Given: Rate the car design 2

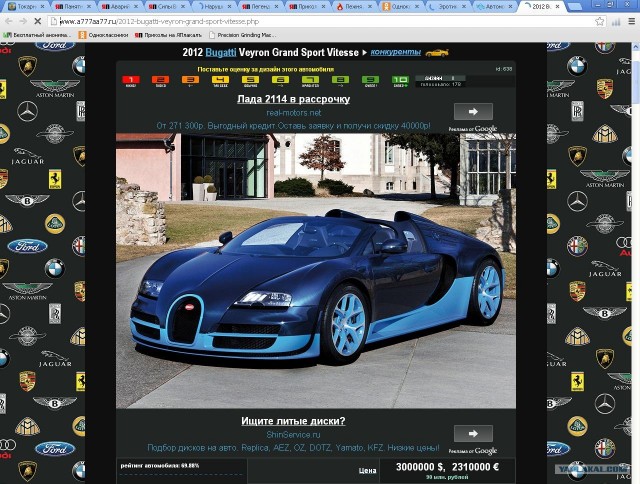Looking at the screenshot, I should point(161,81).
